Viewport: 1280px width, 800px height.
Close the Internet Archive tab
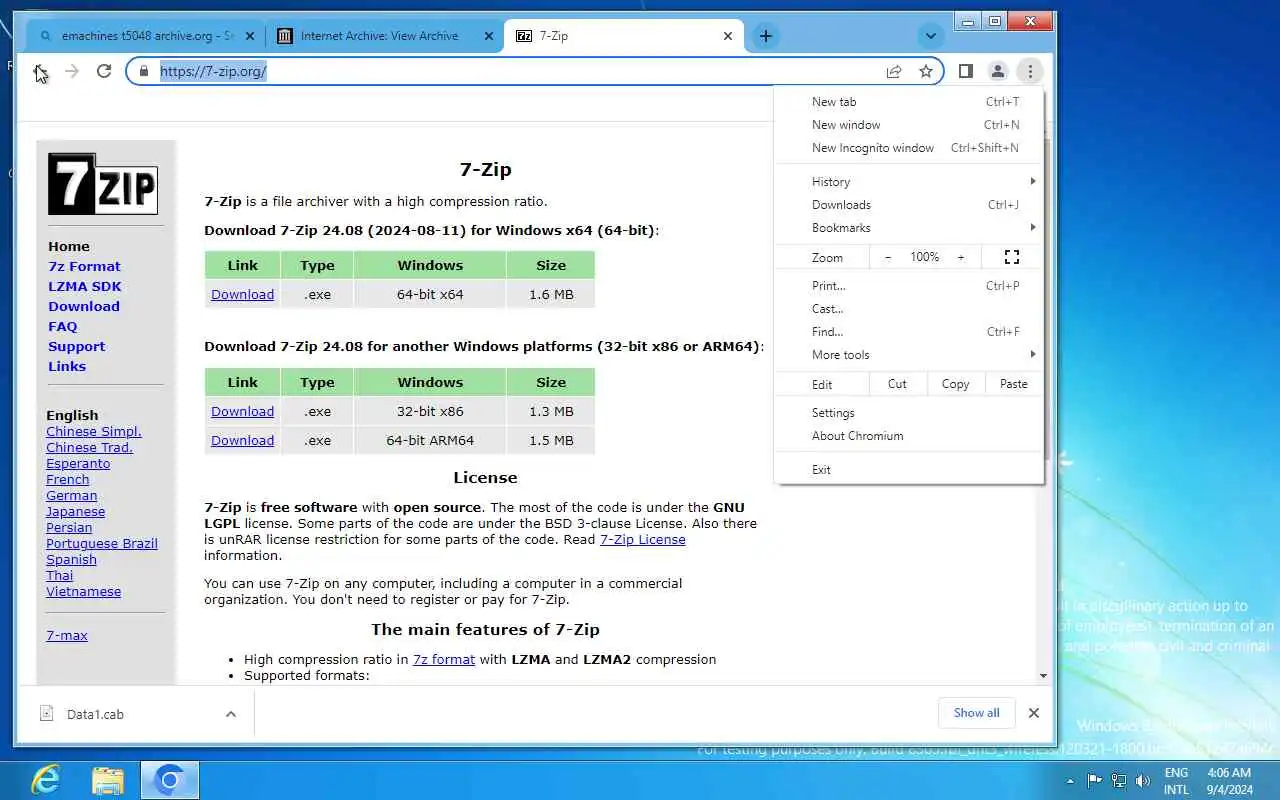click(x=489, y=36)
